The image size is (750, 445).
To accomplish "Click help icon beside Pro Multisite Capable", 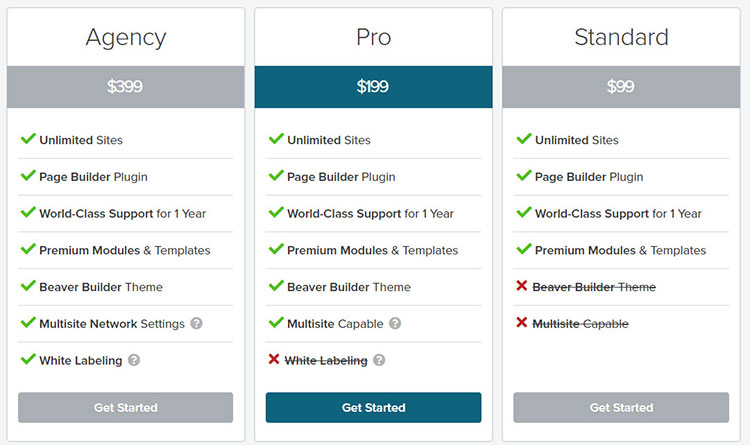I will (395, 324).
